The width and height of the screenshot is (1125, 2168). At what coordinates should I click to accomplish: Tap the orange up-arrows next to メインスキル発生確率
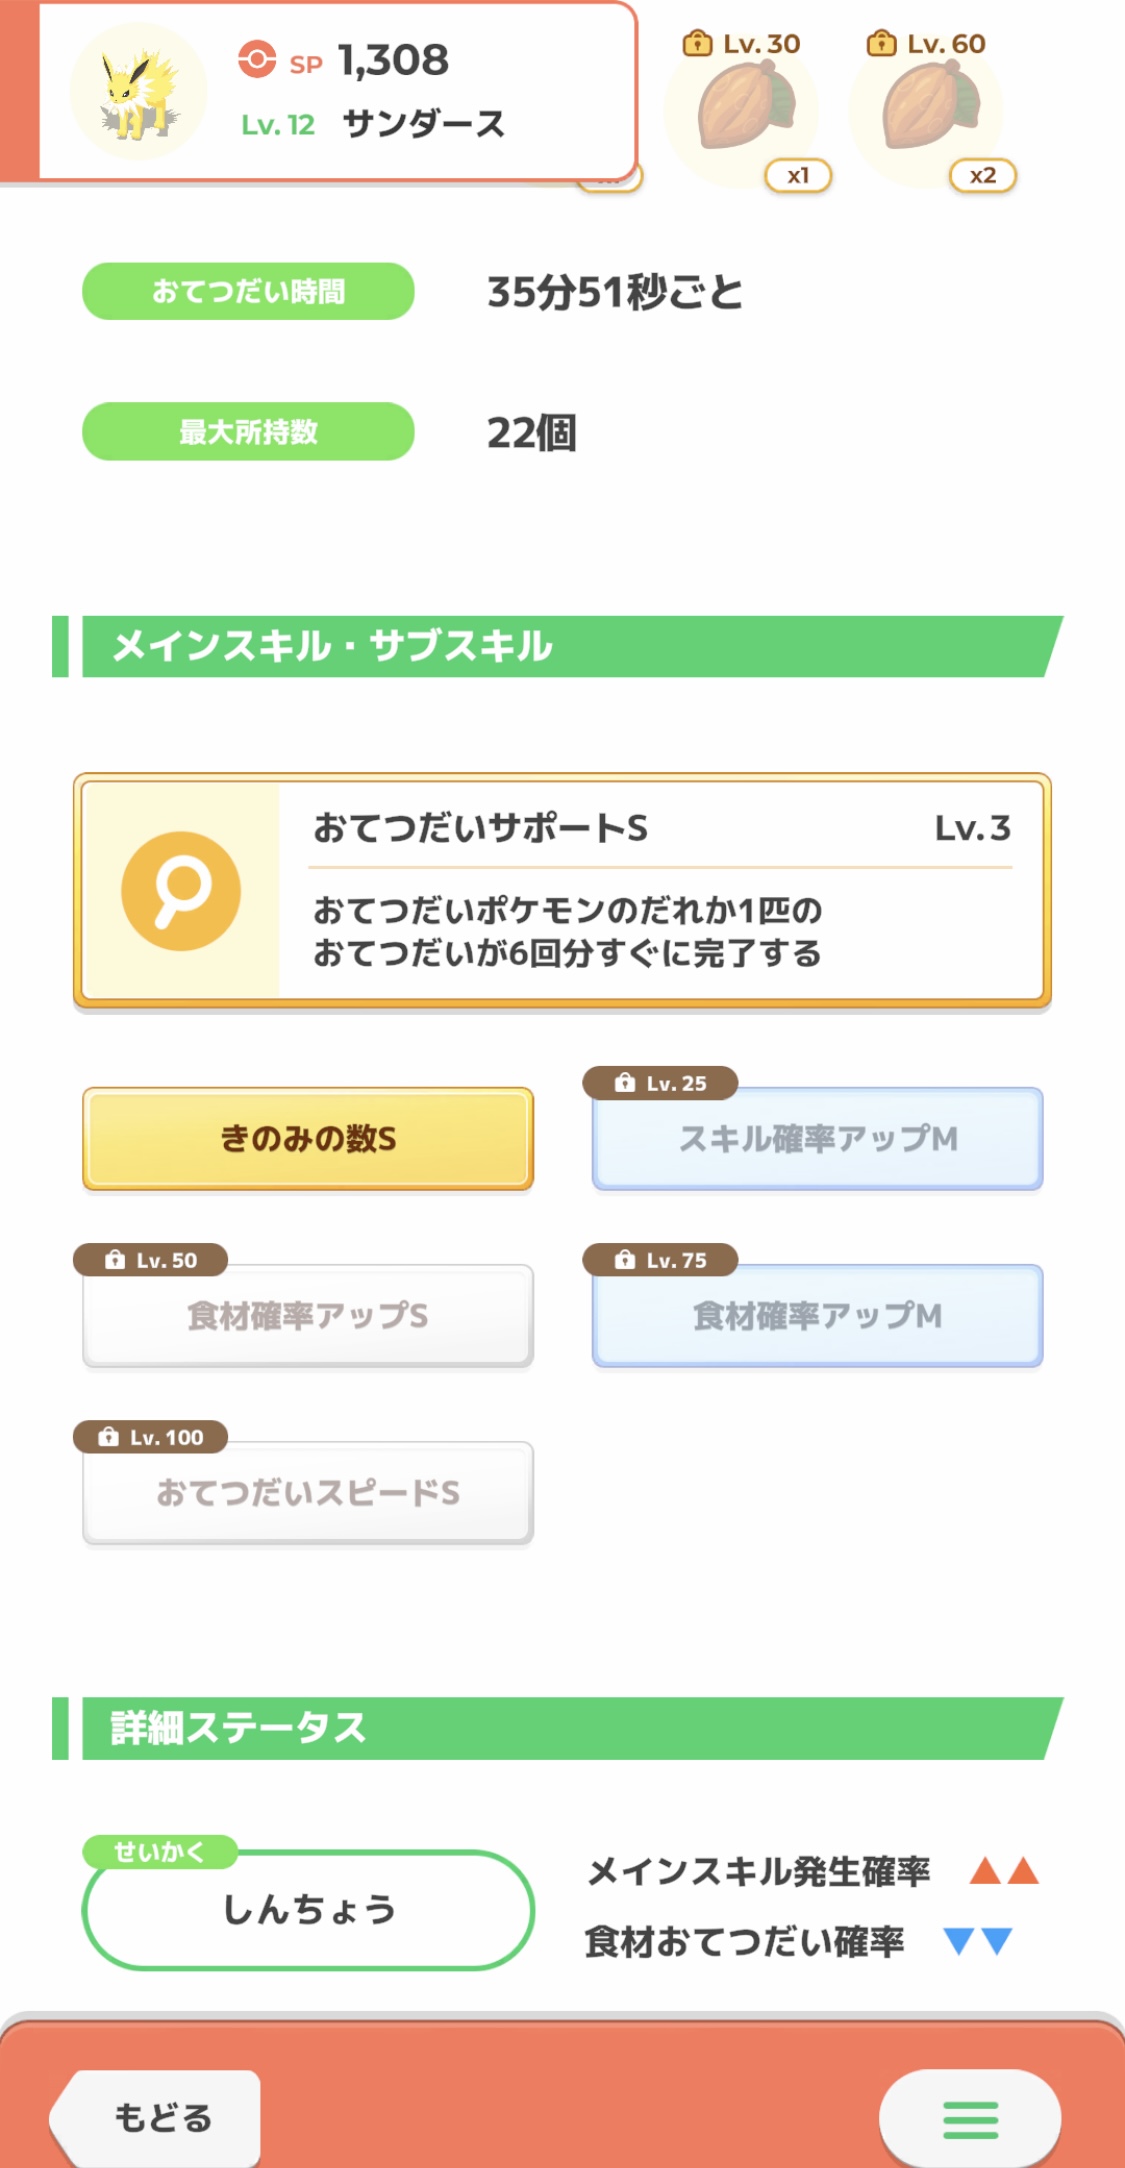click(x=1004, y=1870)
